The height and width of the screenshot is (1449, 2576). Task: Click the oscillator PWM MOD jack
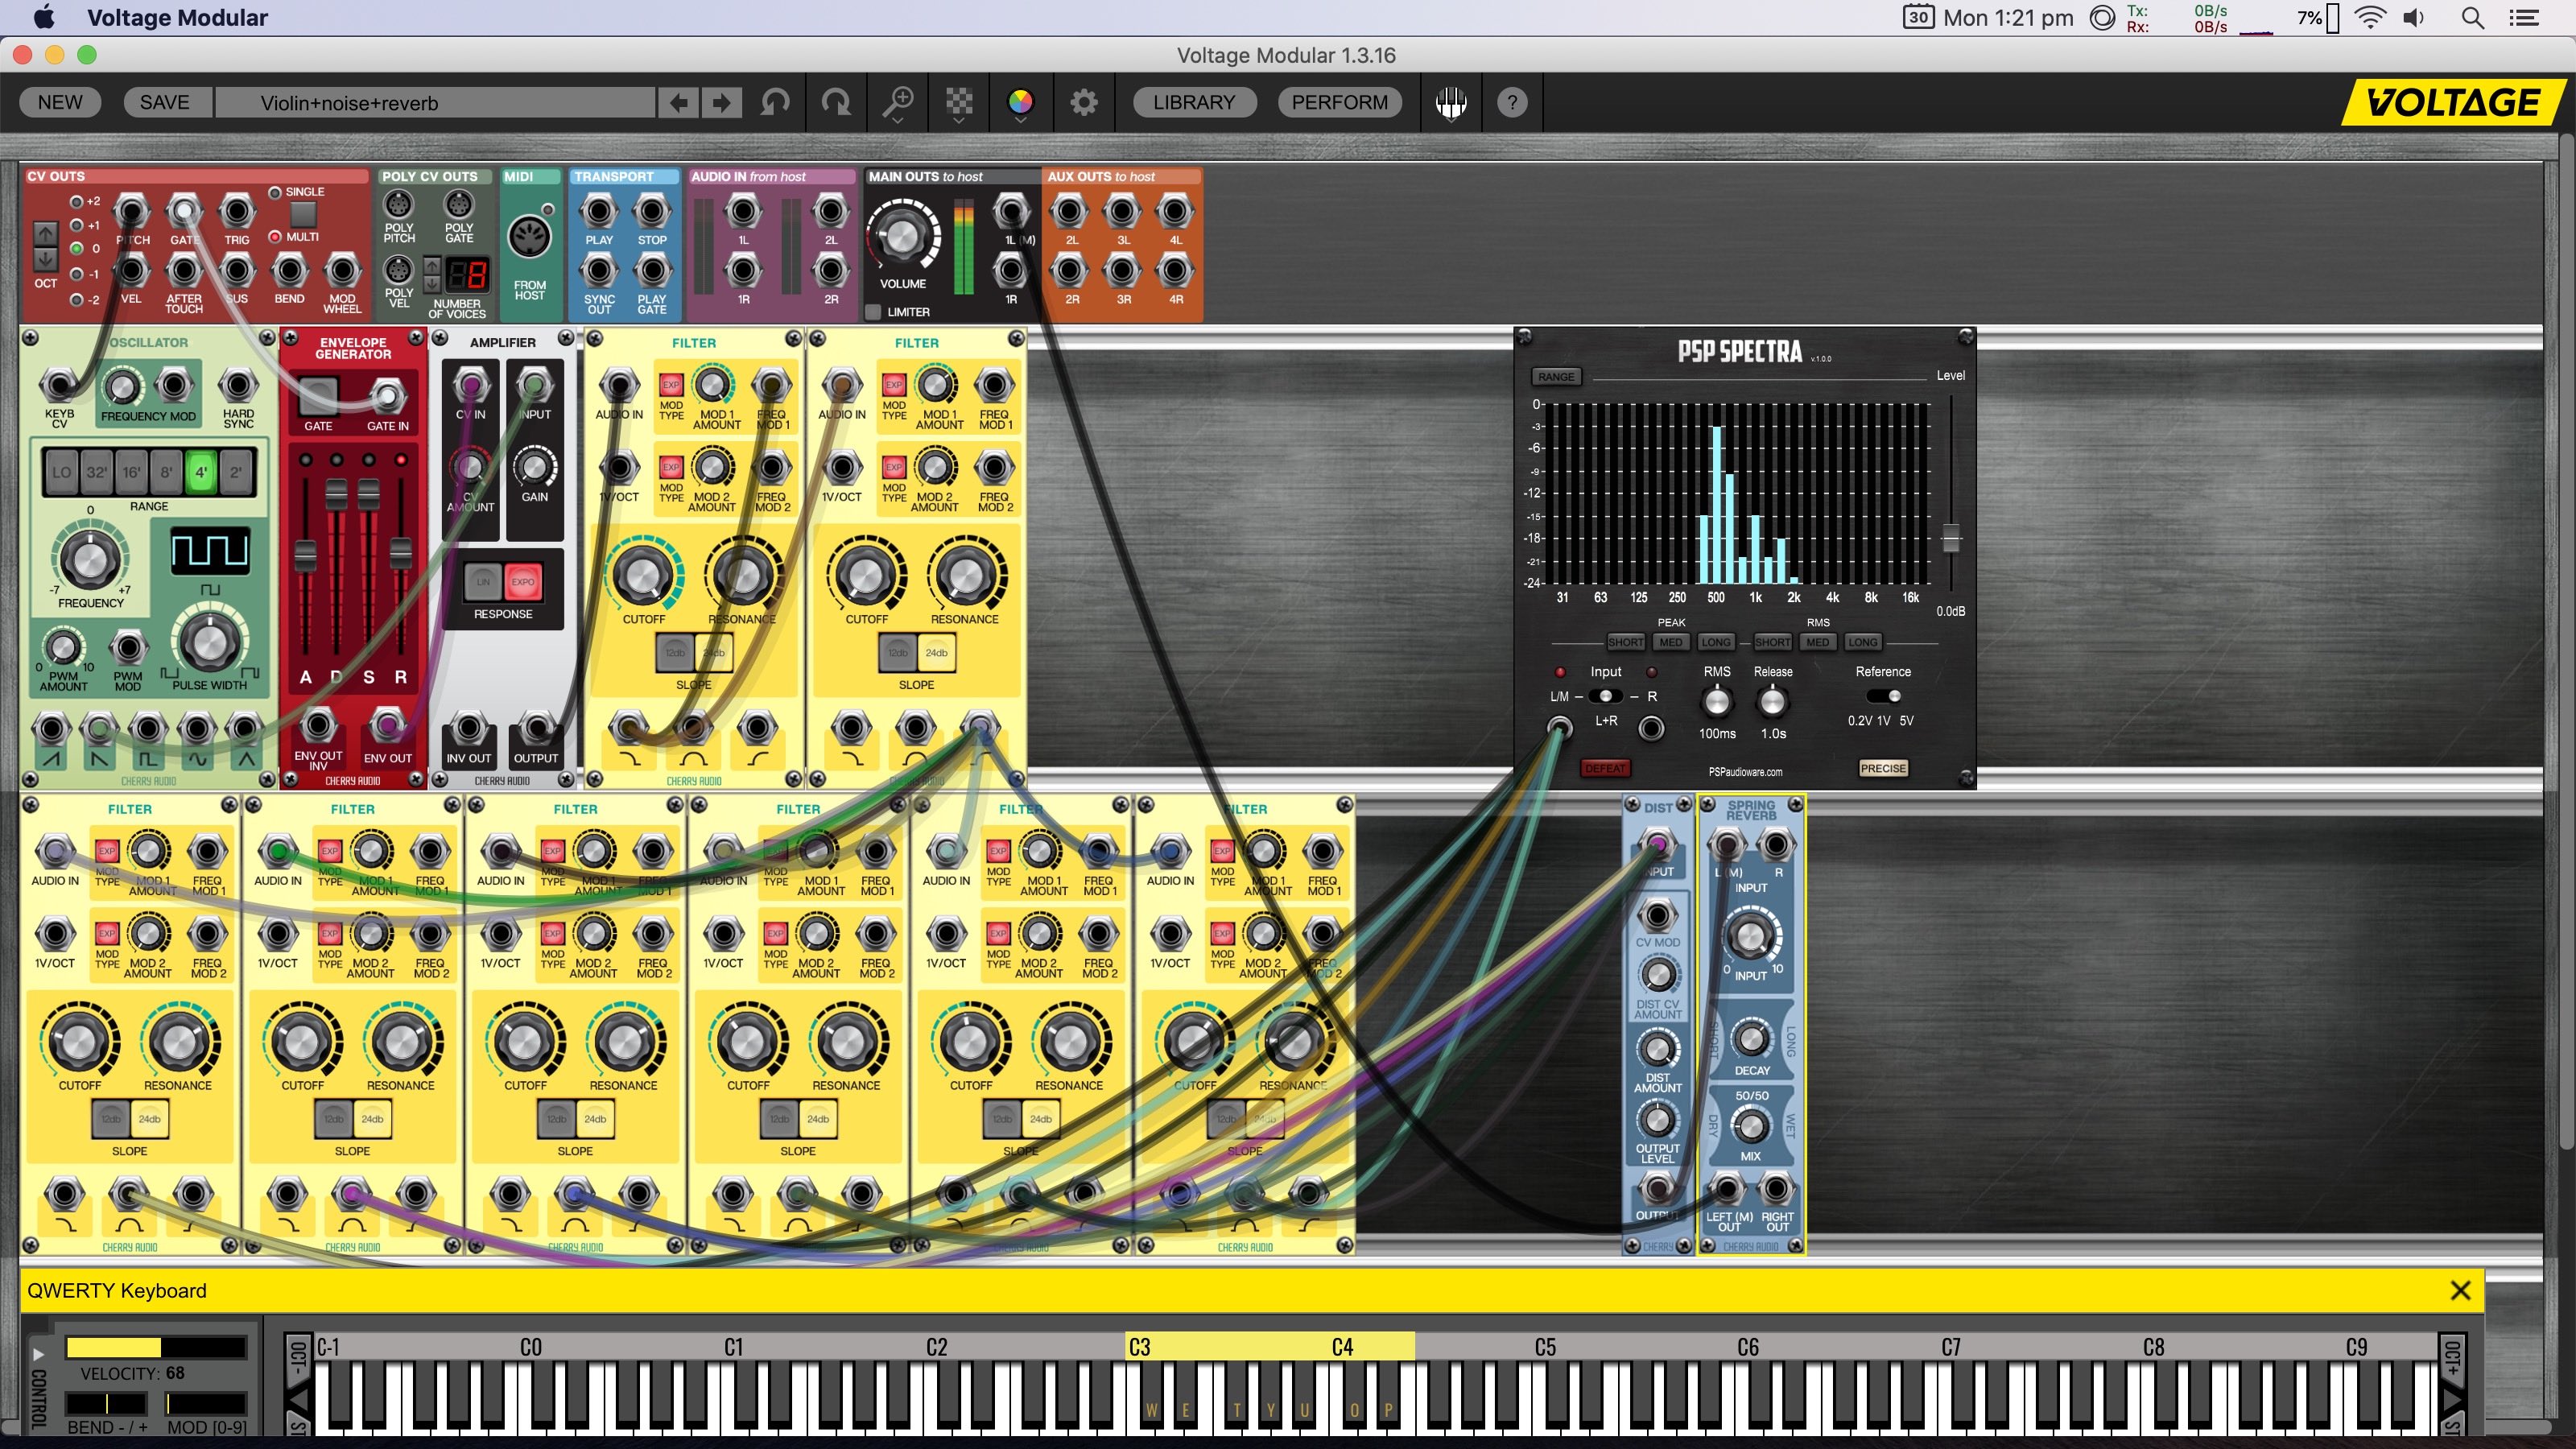(x=128, y=648)
